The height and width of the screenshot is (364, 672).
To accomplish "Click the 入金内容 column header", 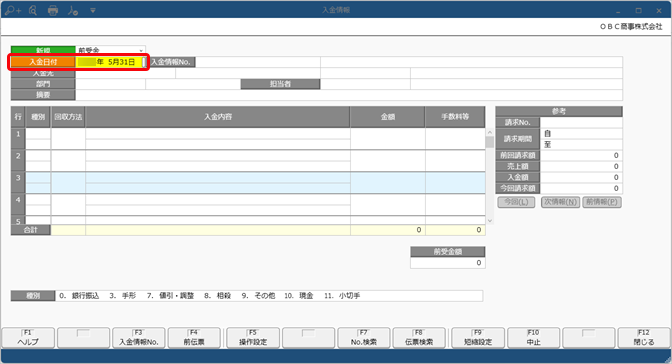I will 218,117.
